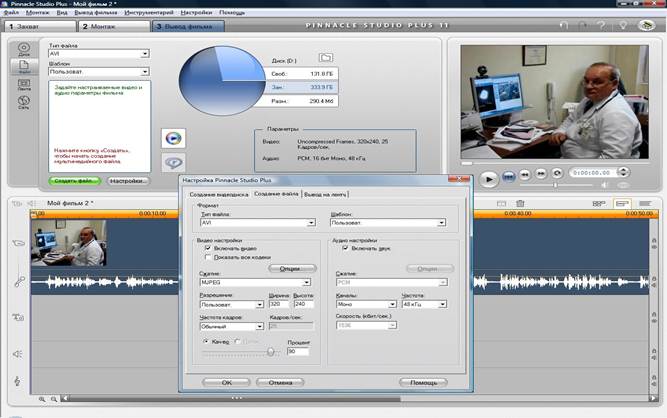This screenshot has height=418, width=667.
Task: Open the output folder browse icon
Action: [x=326, y=57]
